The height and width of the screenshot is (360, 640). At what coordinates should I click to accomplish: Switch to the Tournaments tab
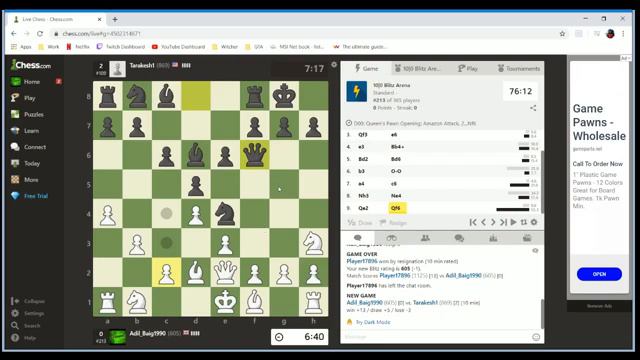click(x=518, y=69)
